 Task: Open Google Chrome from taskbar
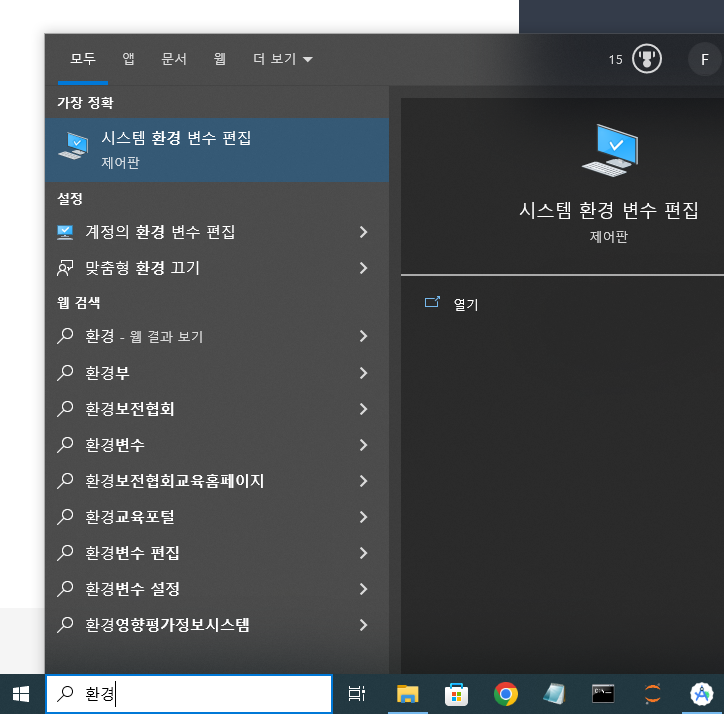pyautogui.click(x=506, y=694)
